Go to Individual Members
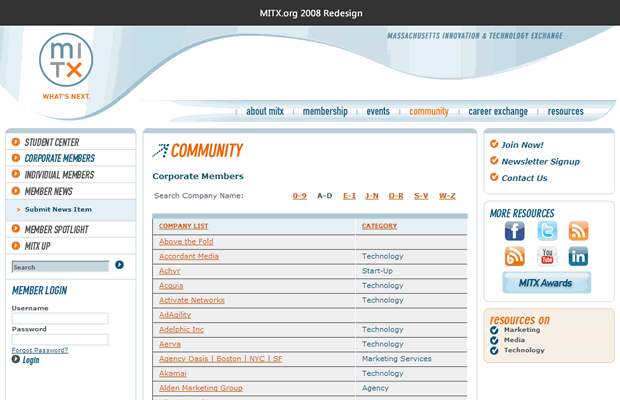 (x=59, y=175)
